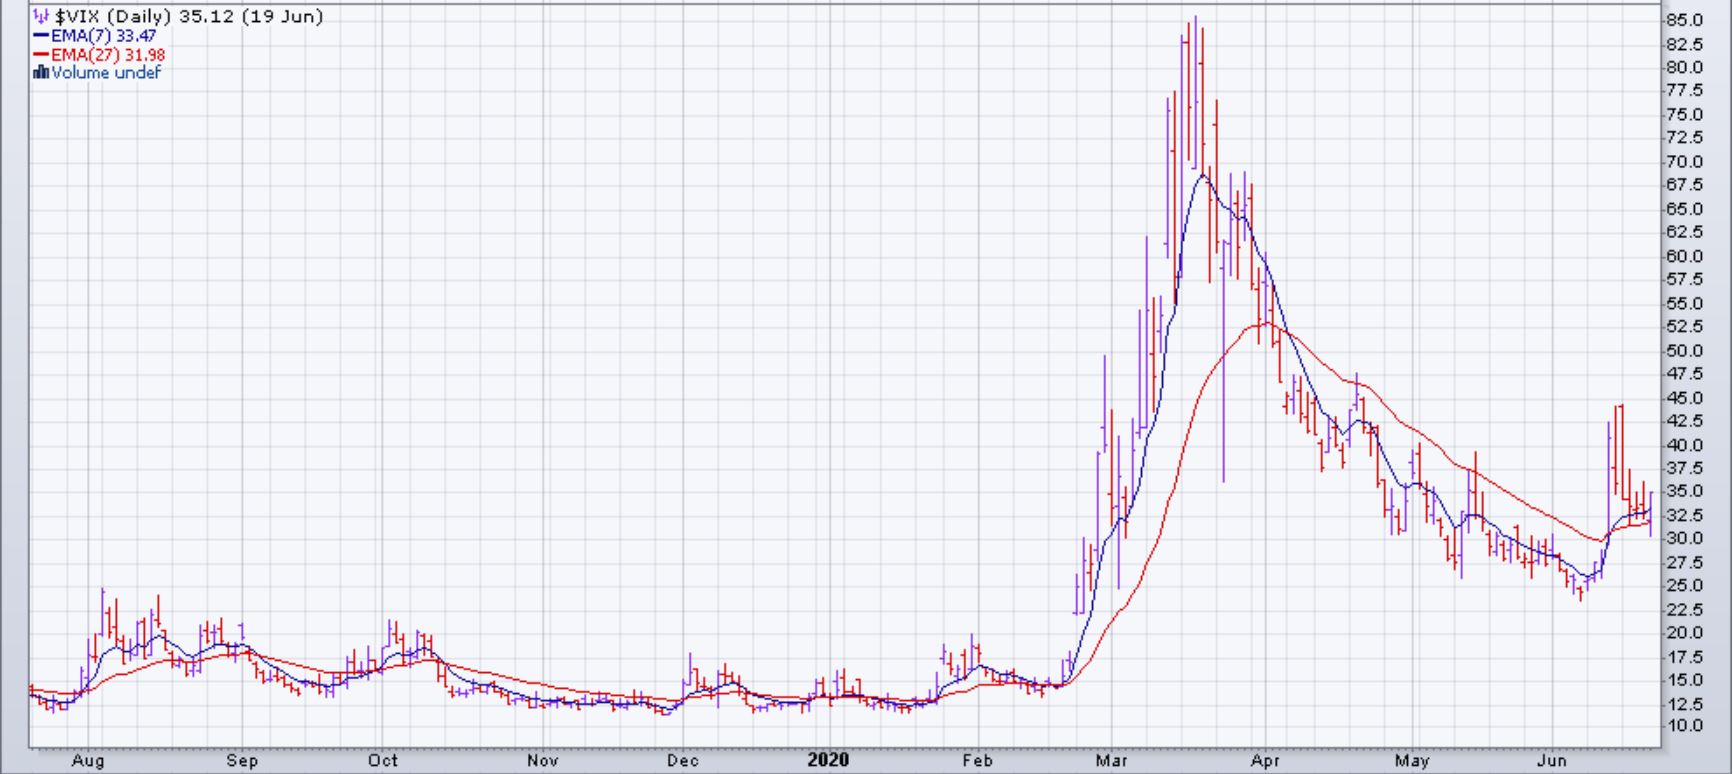Click the 50.0 value on price axis

(1684, 350)
